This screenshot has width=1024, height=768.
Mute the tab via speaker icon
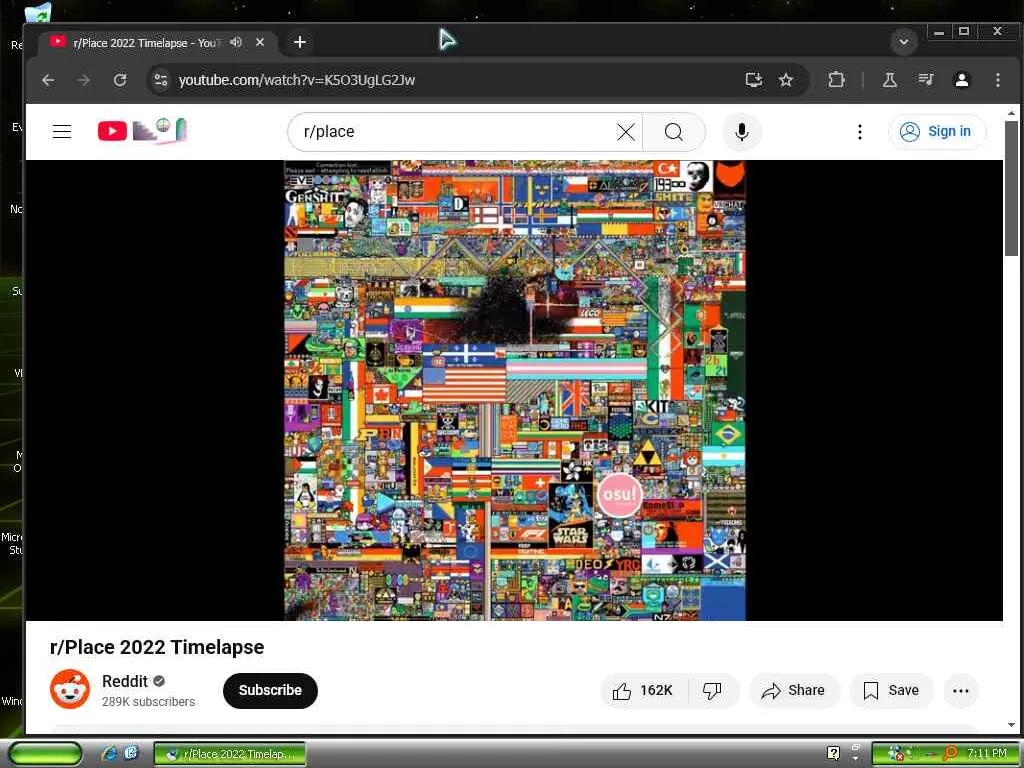236,42
